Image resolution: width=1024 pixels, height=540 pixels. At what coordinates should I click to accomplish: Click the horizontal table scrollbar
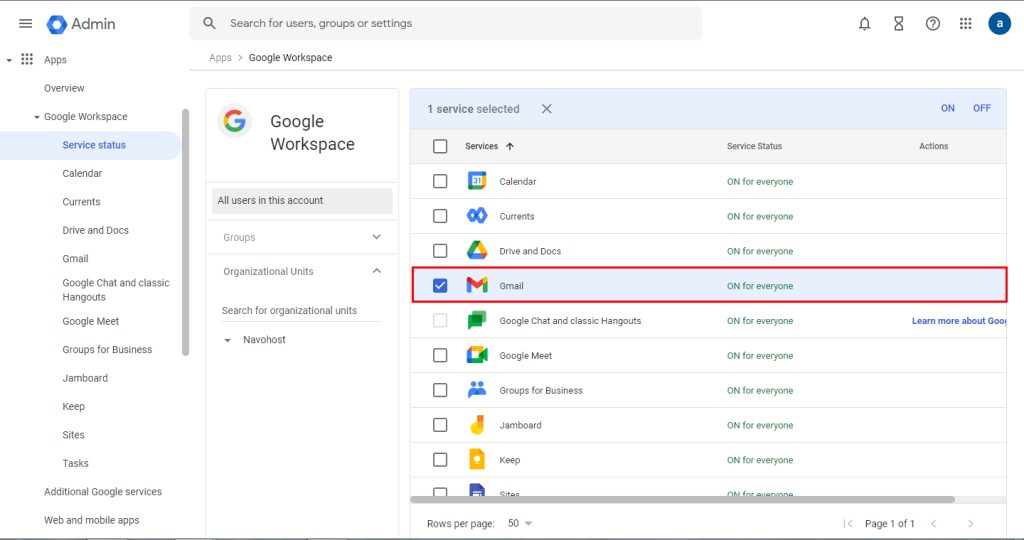pyautogui.click(x=682, y=500)
